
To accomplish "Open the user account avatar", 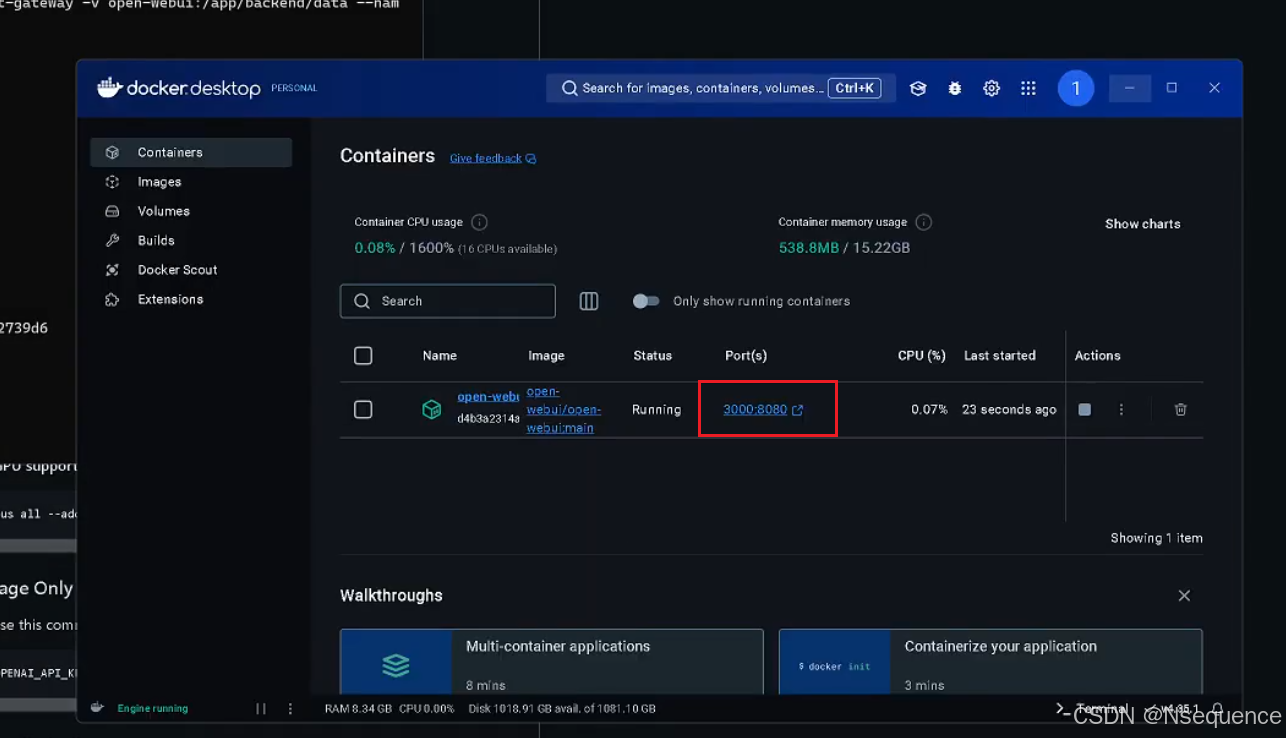I will [x=1076, y=88].
